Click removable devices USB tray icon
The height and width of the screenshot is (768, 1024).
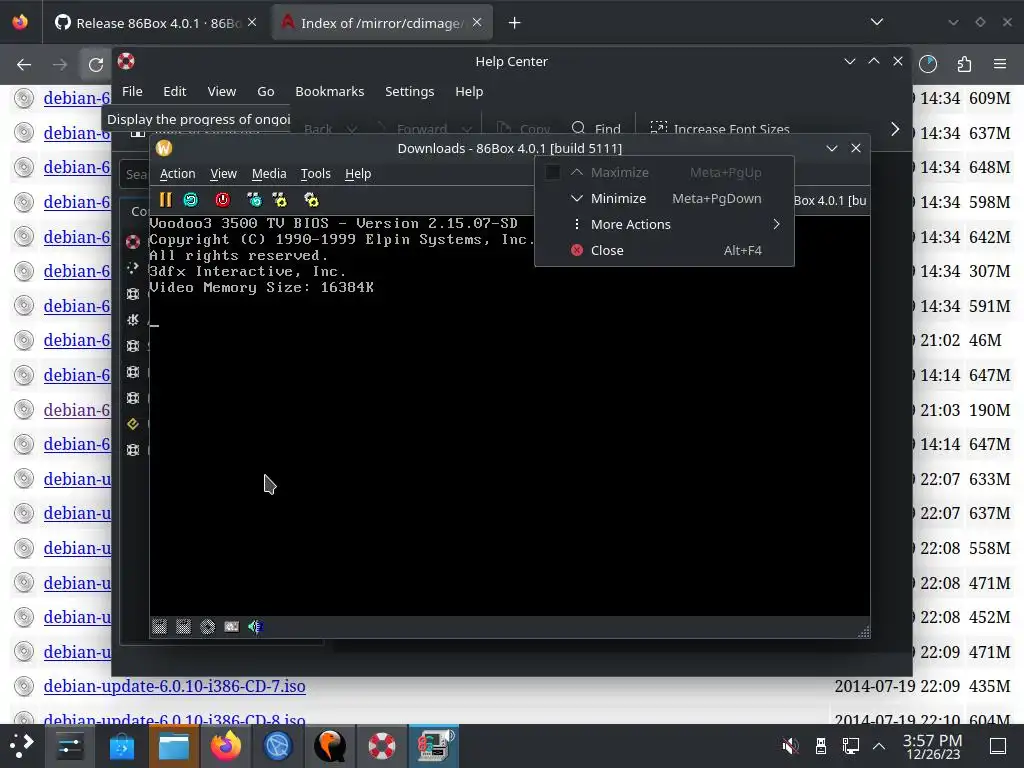[821, 745]
